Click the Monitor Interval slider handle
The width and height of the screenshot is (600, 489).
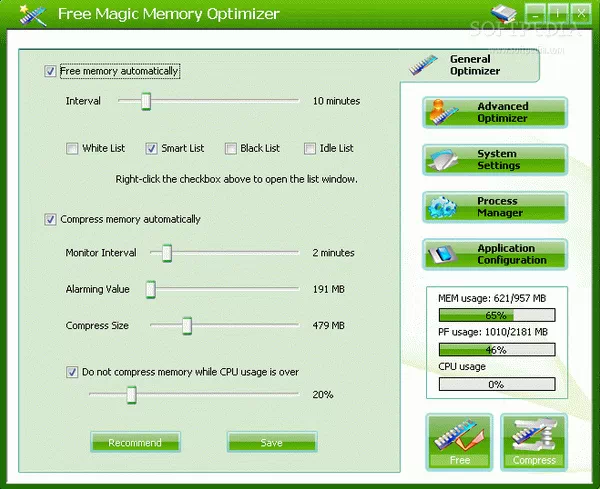click(x=167, y=253)
